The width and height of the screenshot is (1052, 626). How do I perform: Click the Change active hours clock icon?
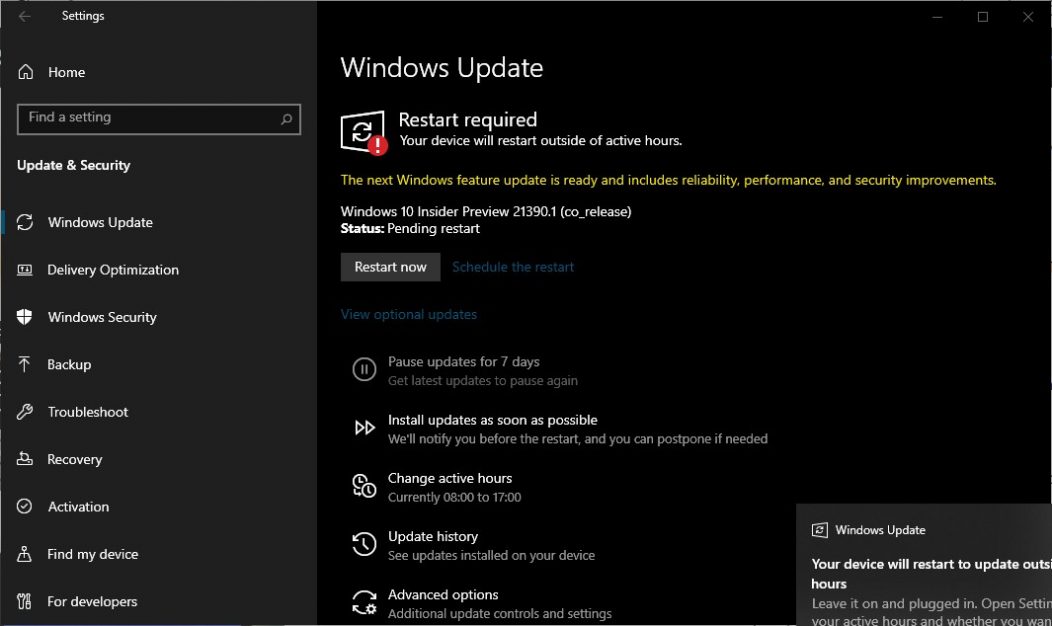[364, 486]
